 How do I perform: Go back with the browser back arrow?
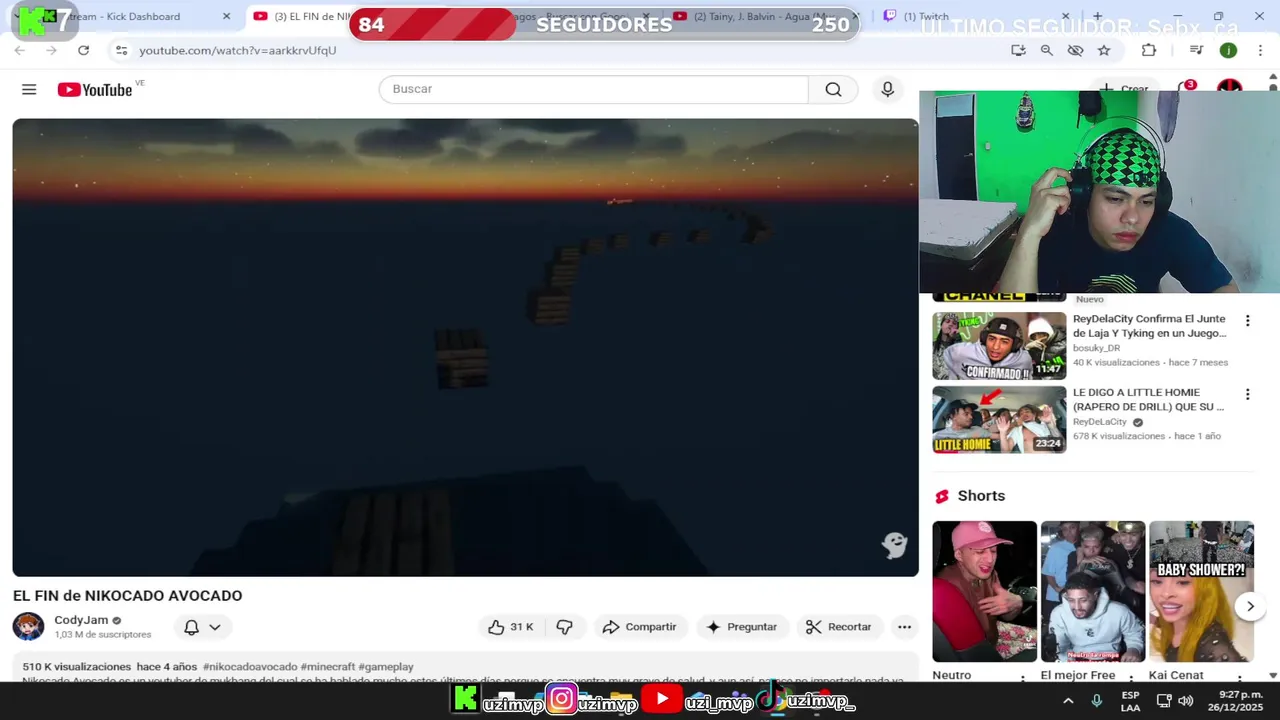coord(20,50)
